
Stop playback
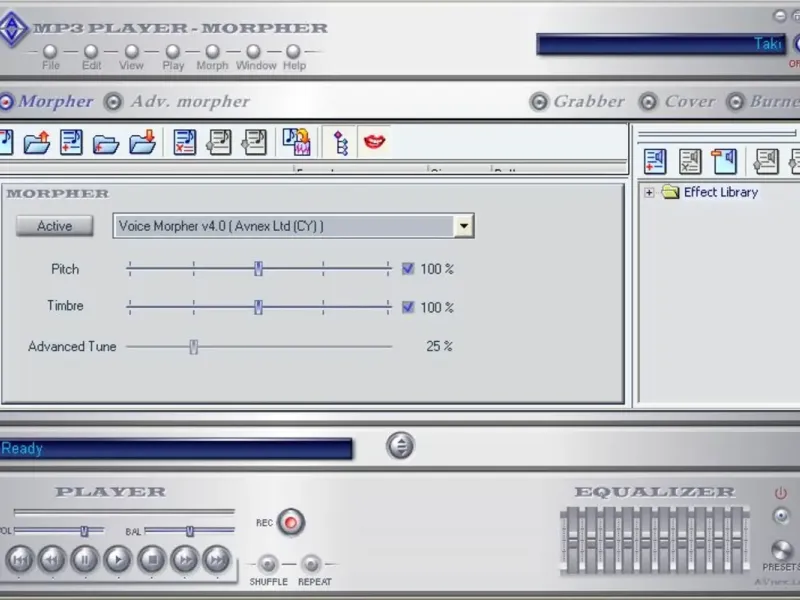[x=152, y=560]
